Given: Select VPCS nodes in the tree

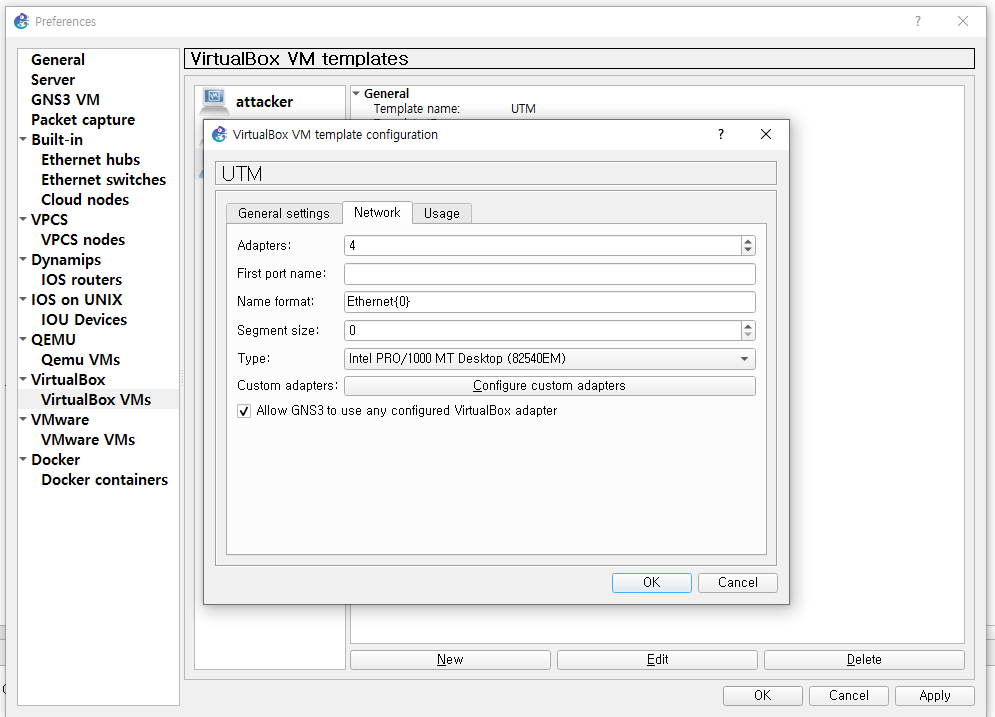Looking at the screenshot, I should 83,240.
